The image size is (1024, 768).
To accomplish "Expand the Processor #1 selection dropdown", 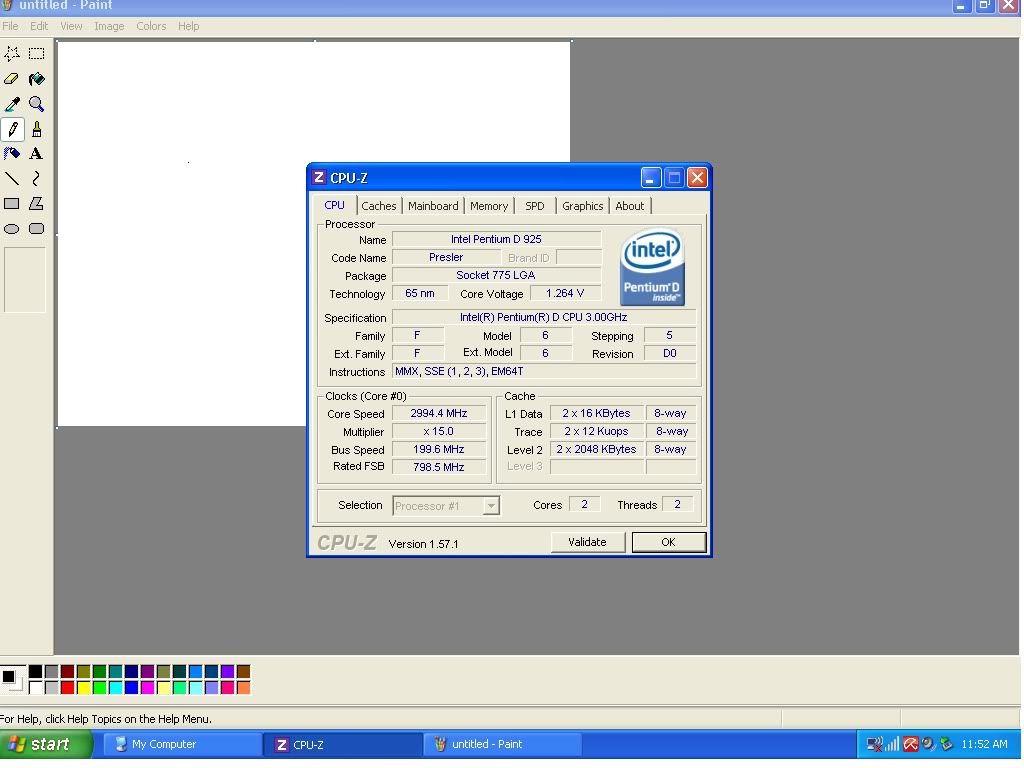I will 491,505.
